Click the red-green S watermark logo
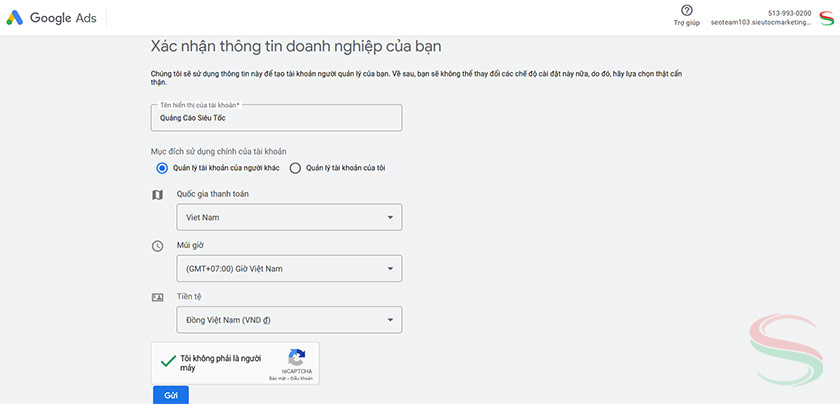 [790, 345]
